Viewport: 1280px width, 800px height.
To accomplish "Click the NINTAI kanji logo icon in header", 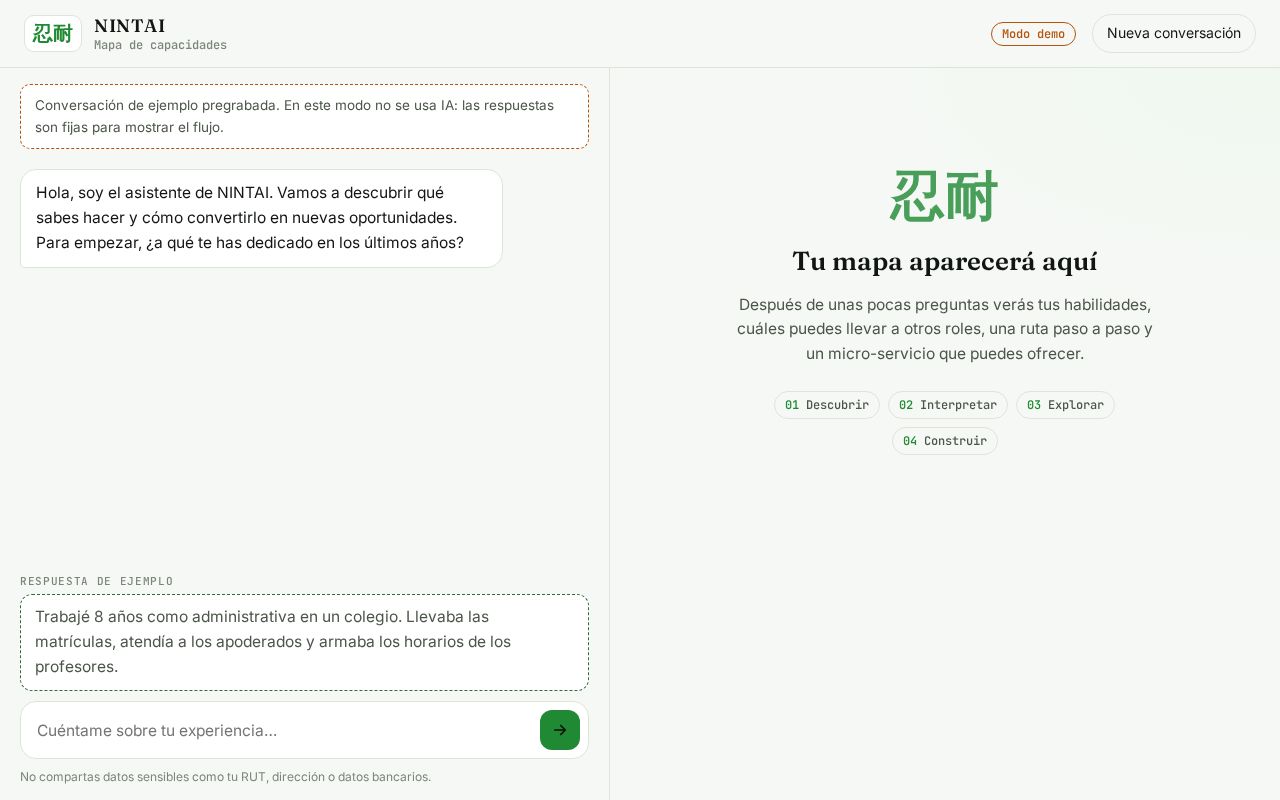I will [53, 33].
